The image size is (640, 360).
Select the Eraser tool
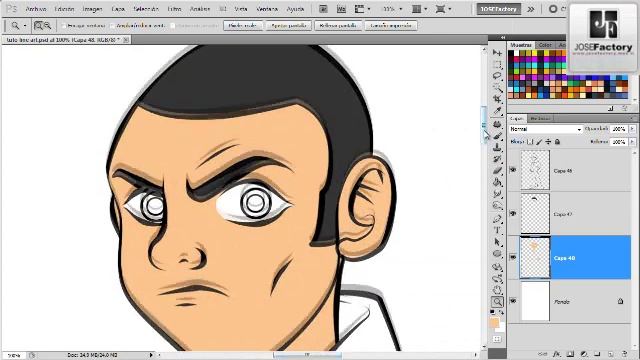click(x=497, y=170)
